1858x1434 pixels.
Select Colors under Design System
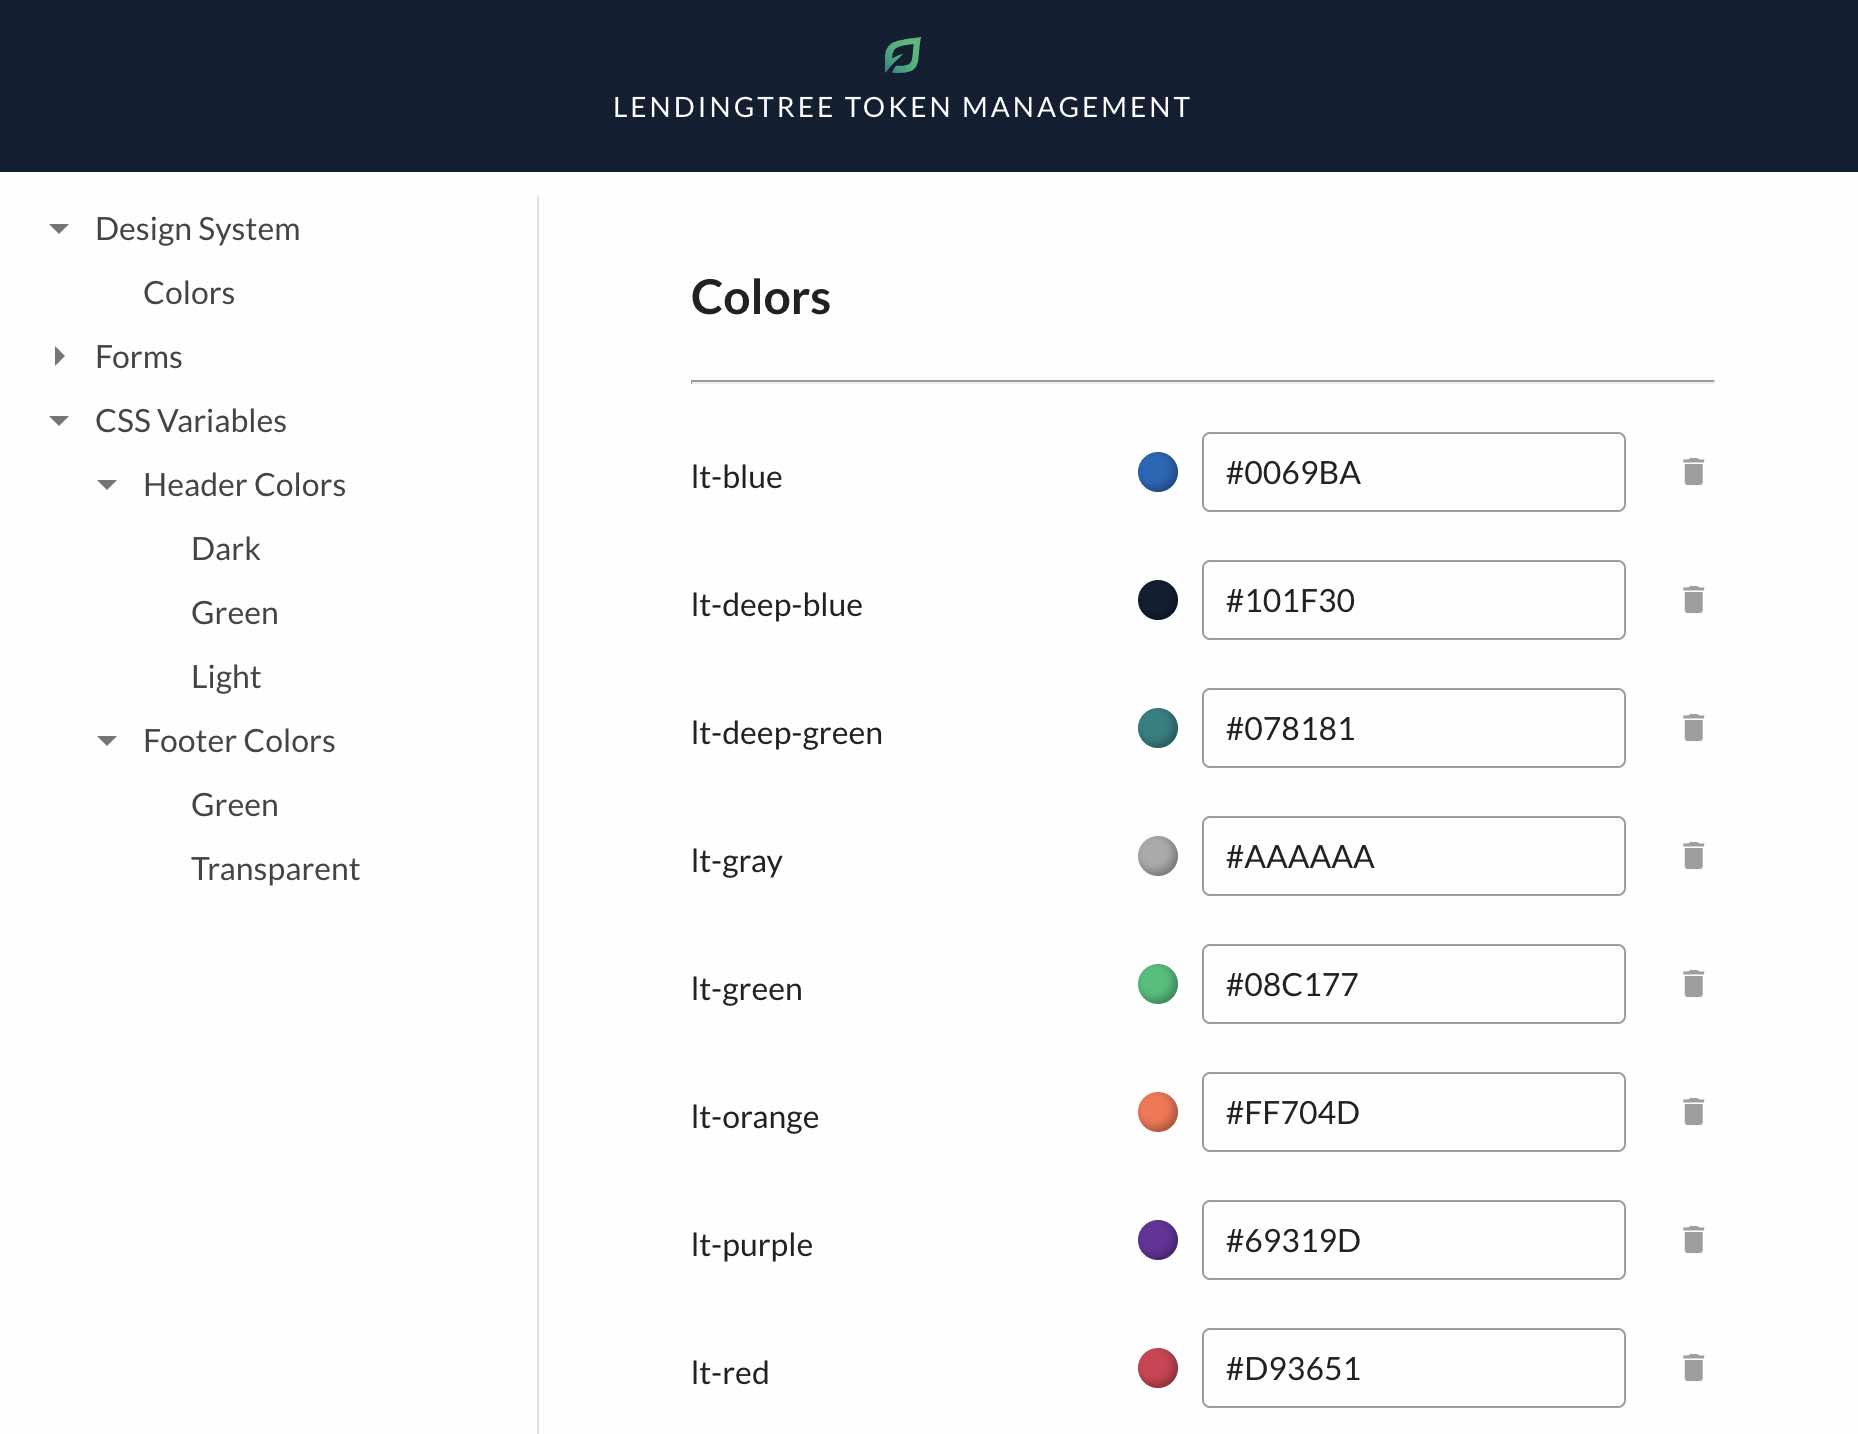(189, 293)
